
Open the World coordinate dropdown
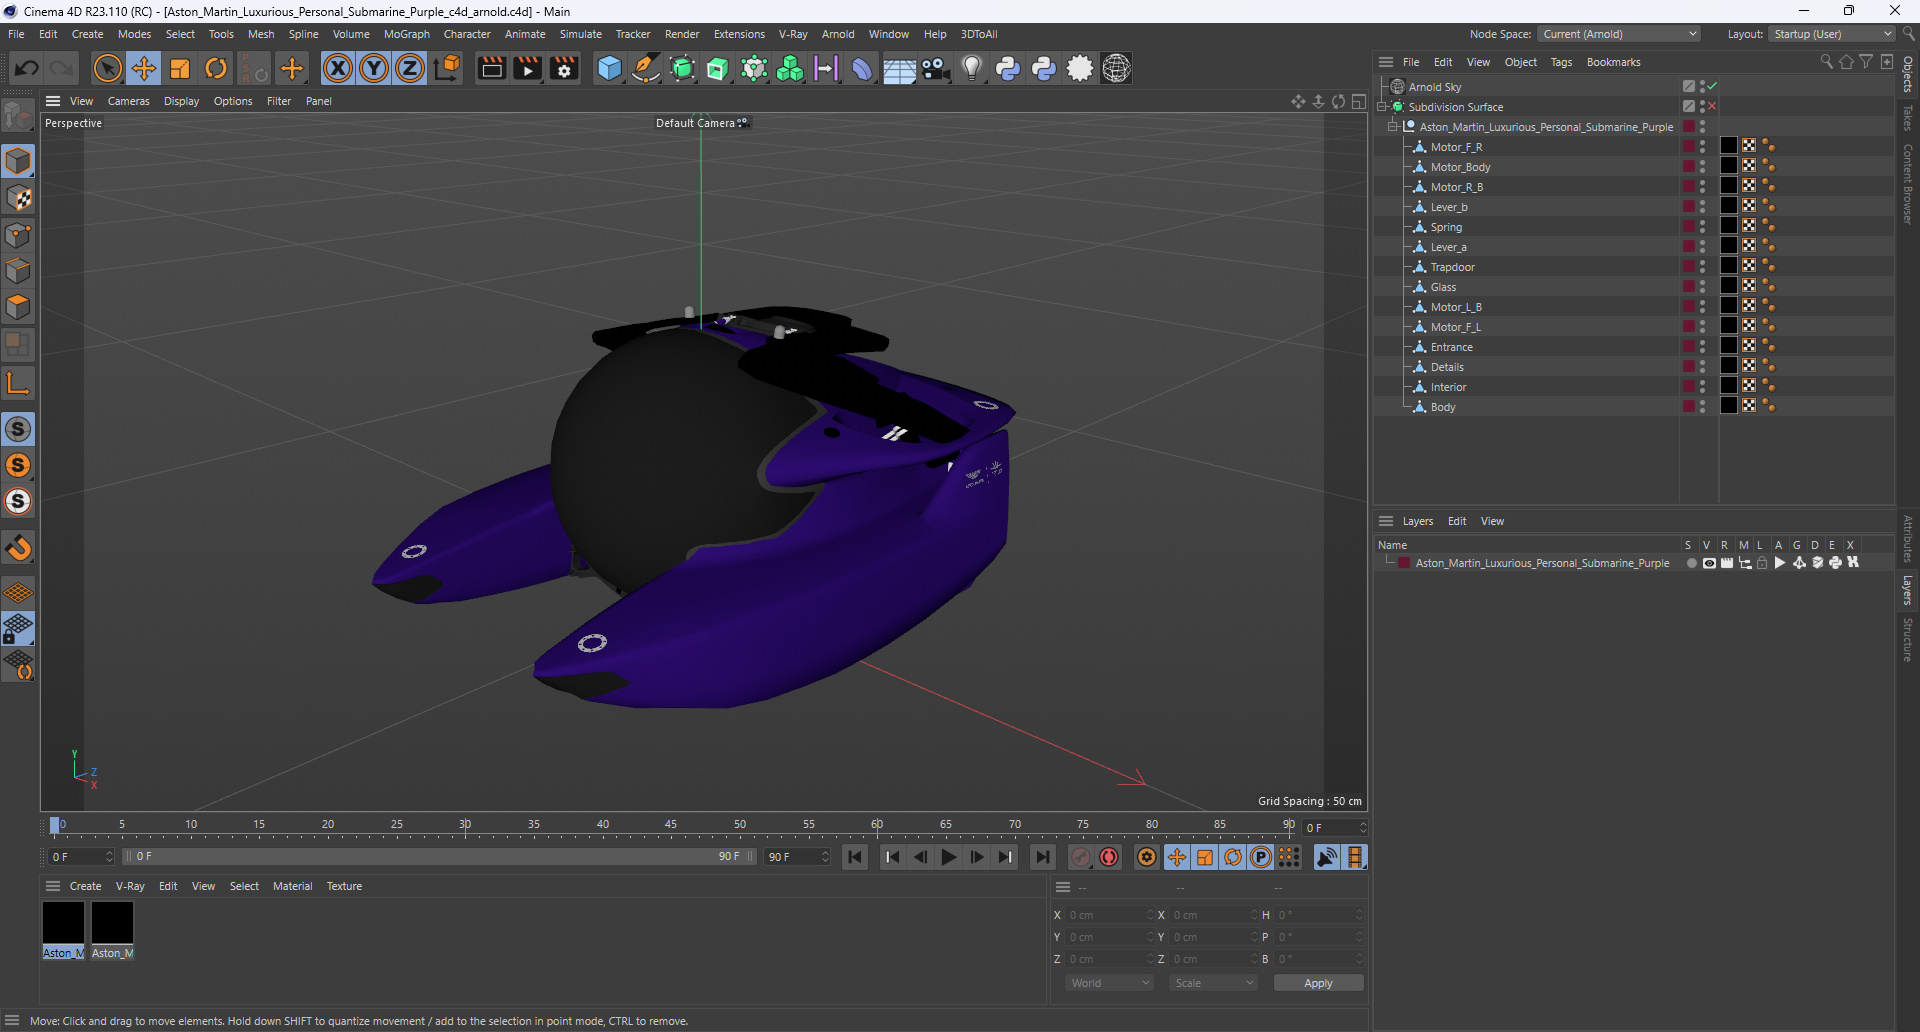[1110, 983]
